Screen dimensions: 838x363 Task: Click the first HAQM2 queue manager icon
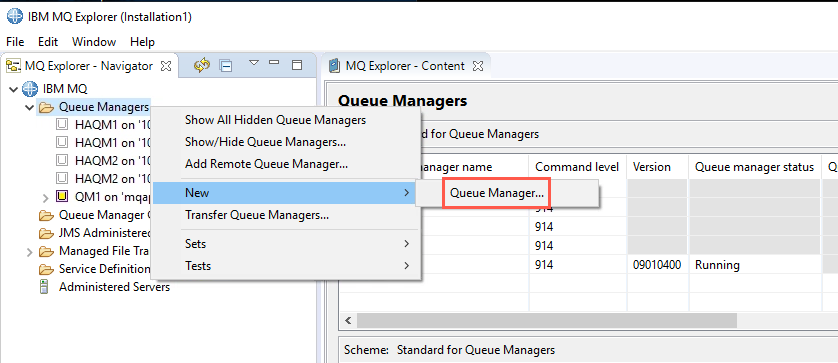pyautogui.click(x=62, y=160)
